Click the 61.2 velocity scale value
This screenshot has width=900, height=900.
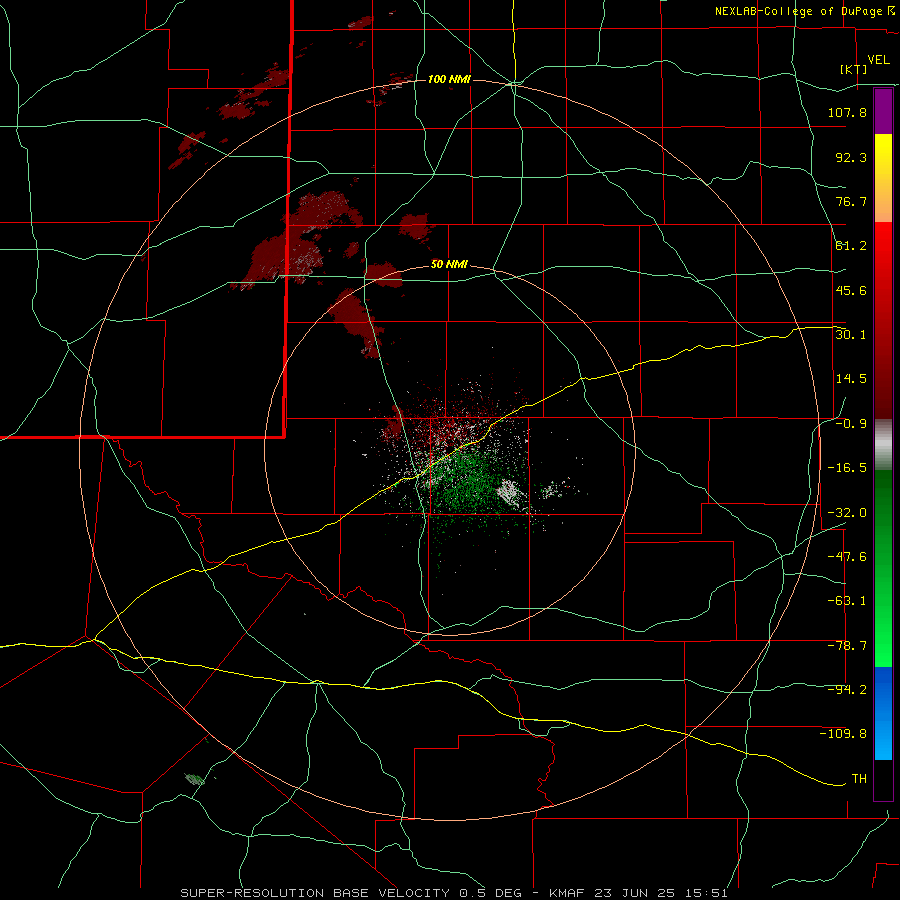click(x=851, y=246)
